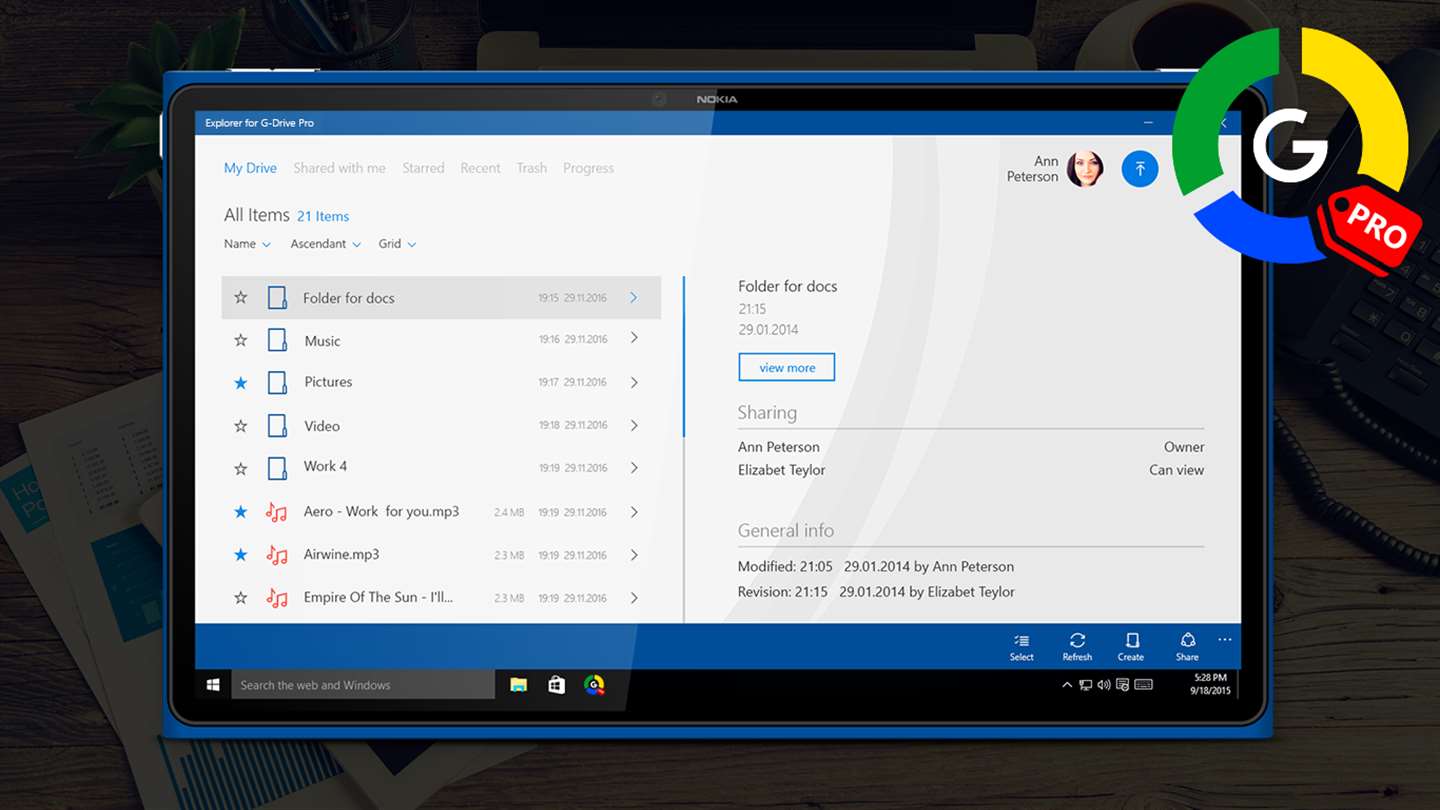
Task: Unstar Aero - Work for you.mp3
Action: (x=240, y=512)
